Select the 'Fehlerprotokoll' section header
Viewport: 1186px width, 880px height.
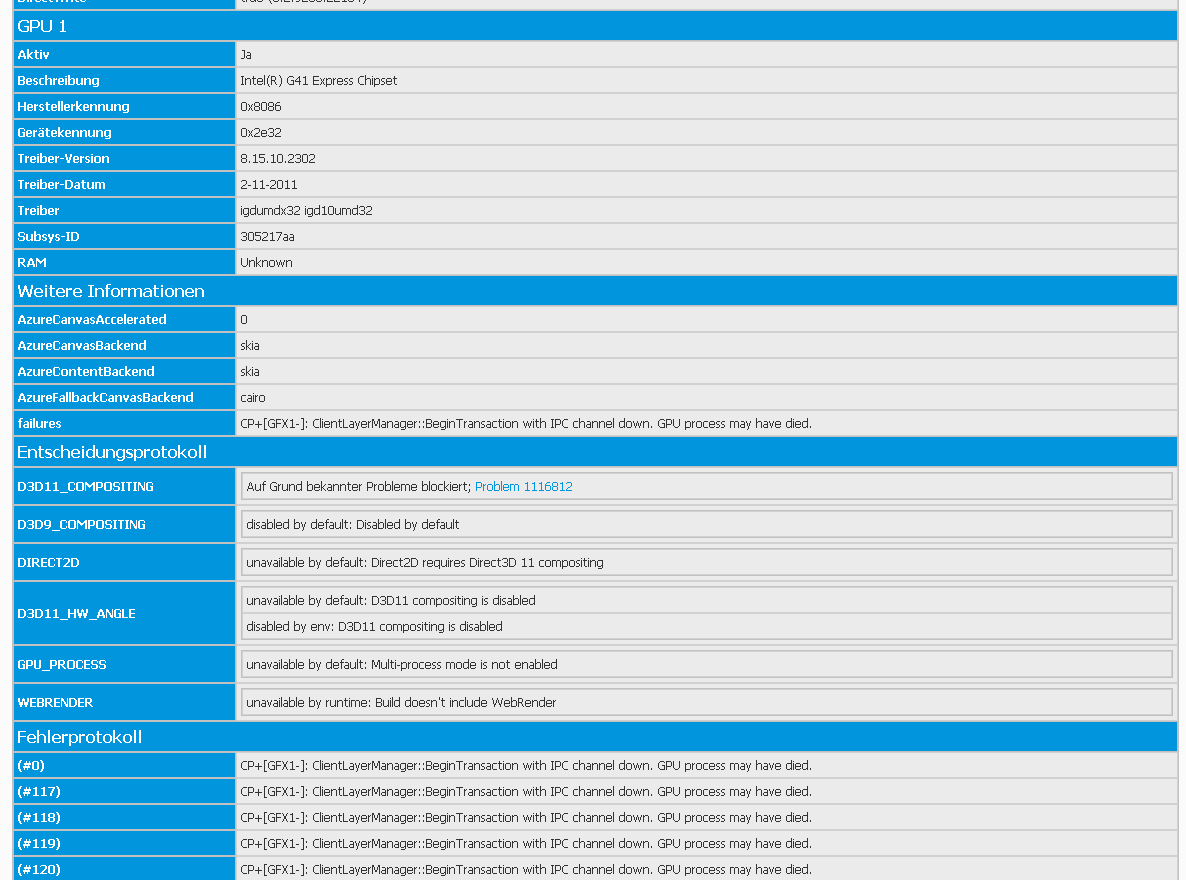pos(595,736)
